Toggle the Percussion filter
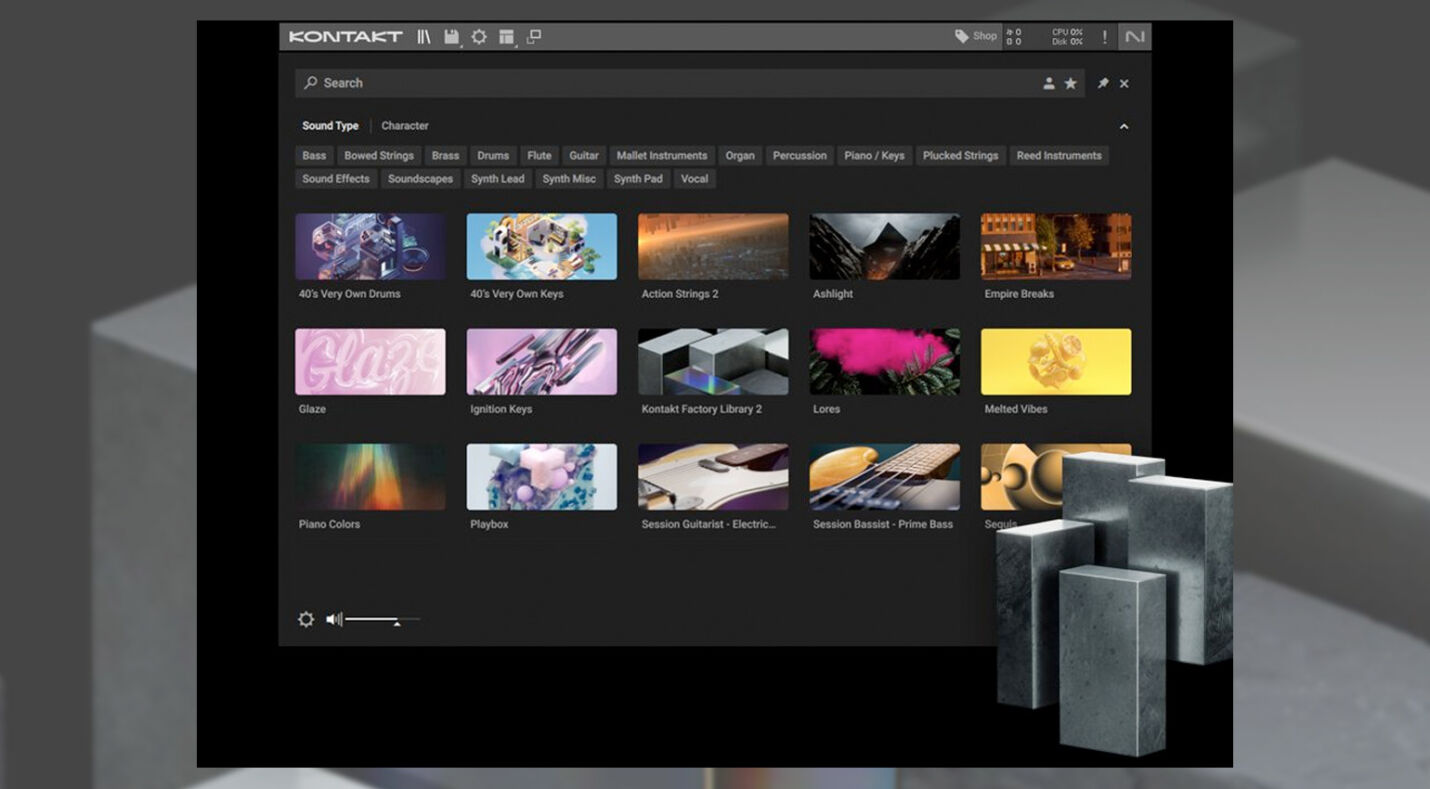1430x789 pixels. pyautogui.click(x=799, y=155)
